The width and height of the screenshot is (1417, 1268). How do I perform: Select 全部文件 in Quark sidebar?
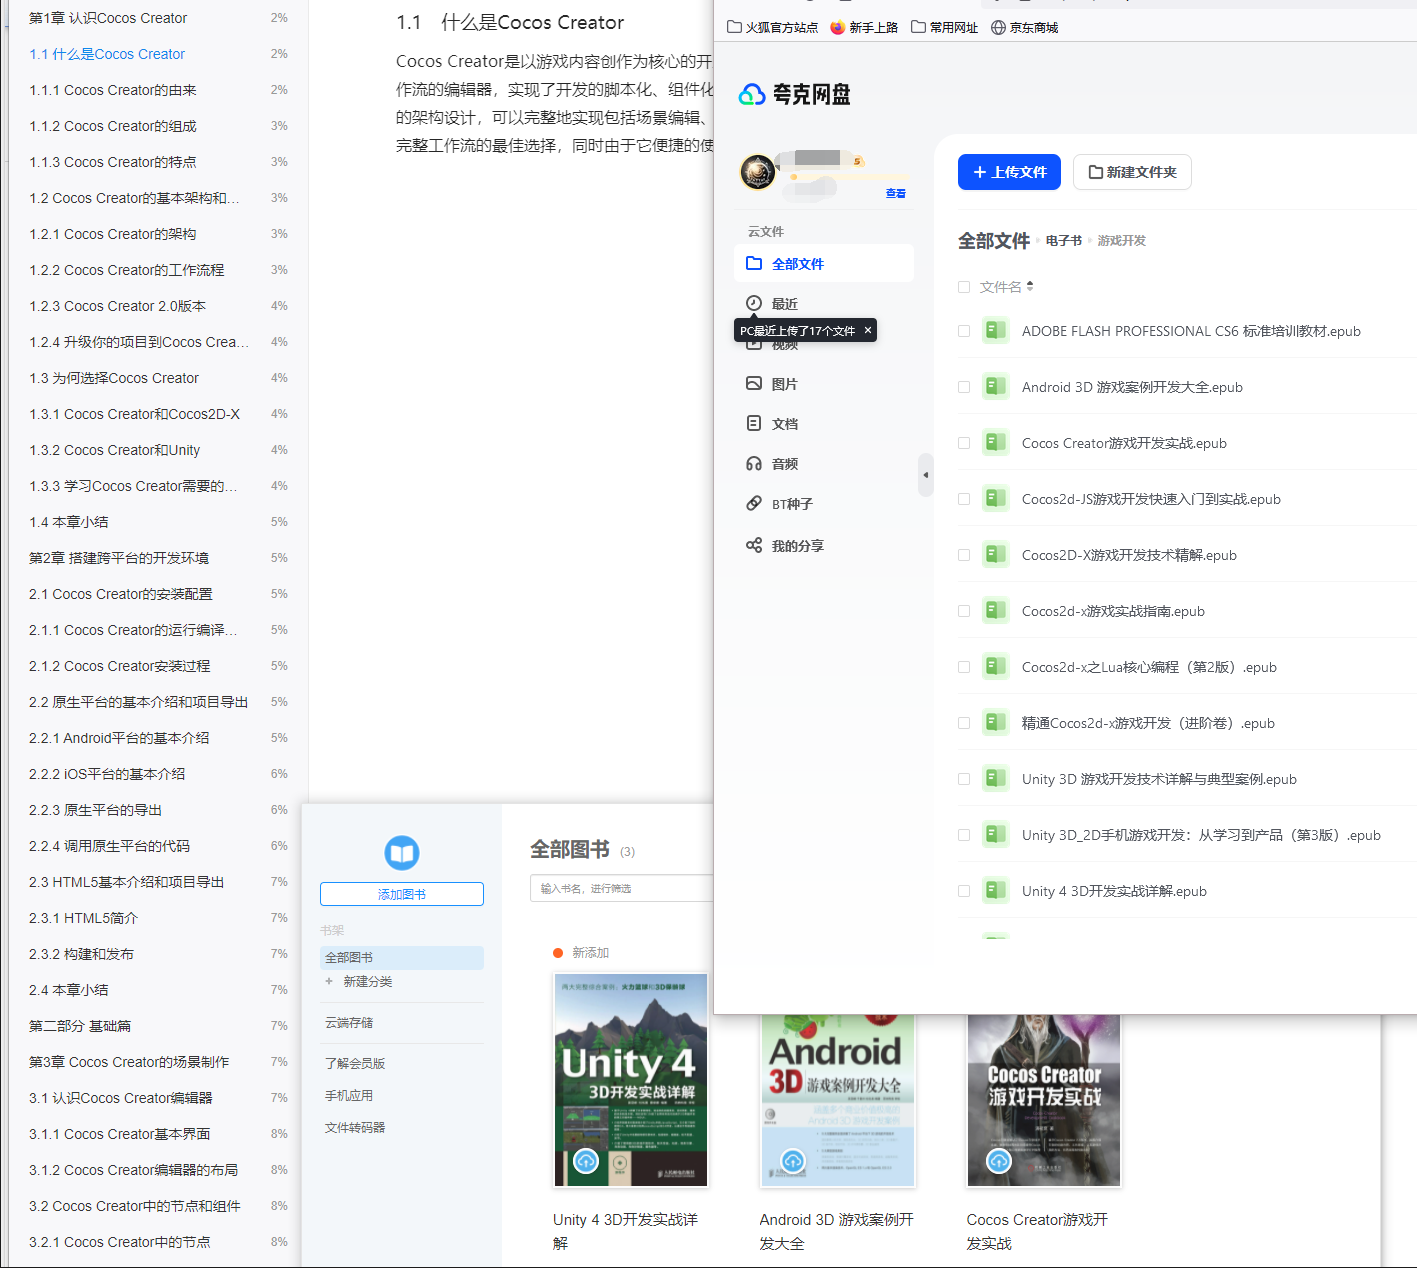(823, 263)
